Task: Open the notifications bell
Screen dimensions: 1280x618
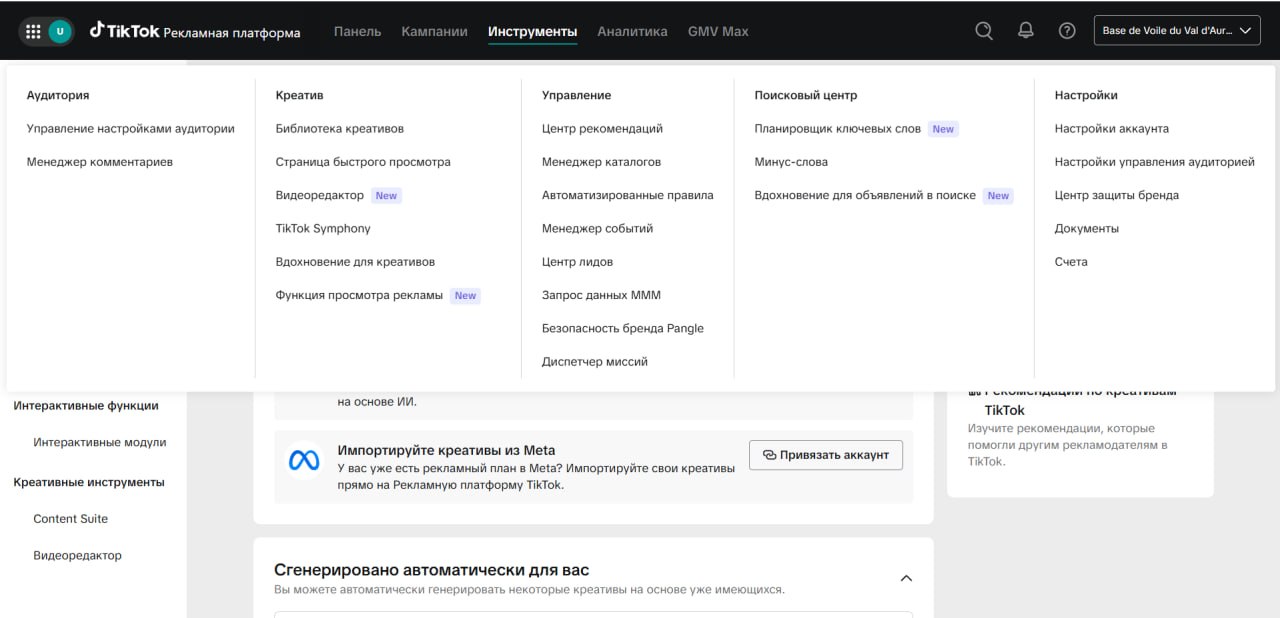Action: 1026,31
